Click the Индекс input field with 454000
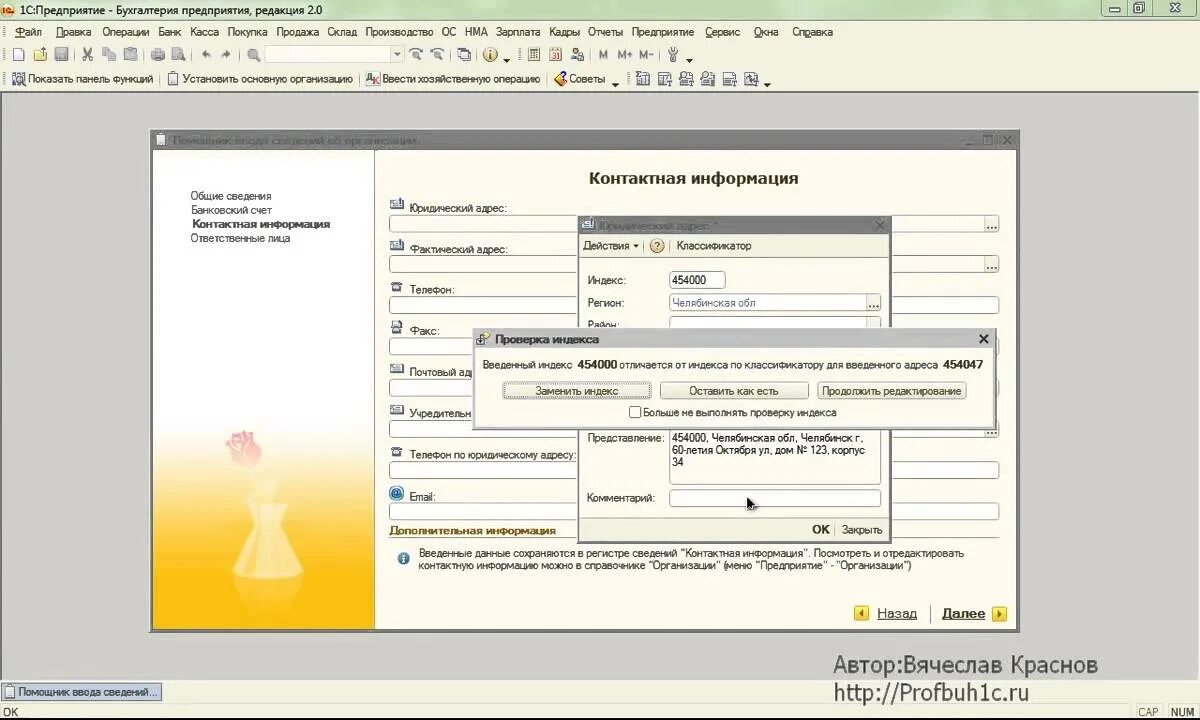 [x=697, y=281]
